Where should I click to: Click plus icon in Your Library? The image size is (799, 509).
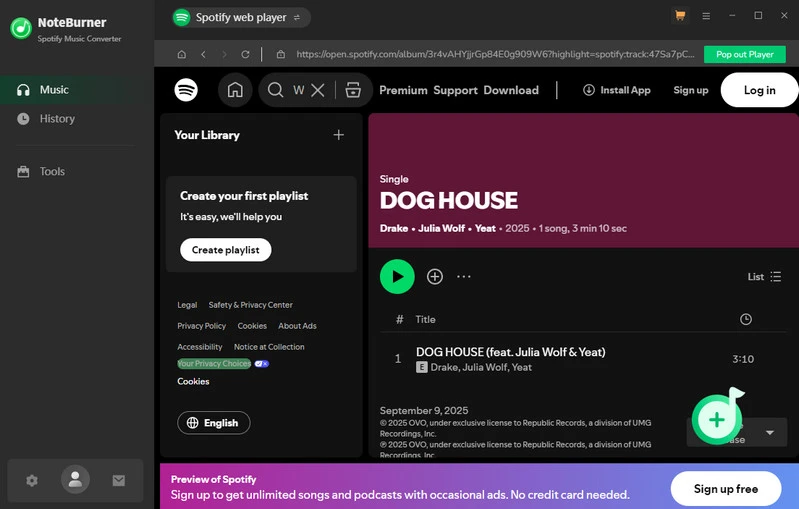tap(338, 135)
